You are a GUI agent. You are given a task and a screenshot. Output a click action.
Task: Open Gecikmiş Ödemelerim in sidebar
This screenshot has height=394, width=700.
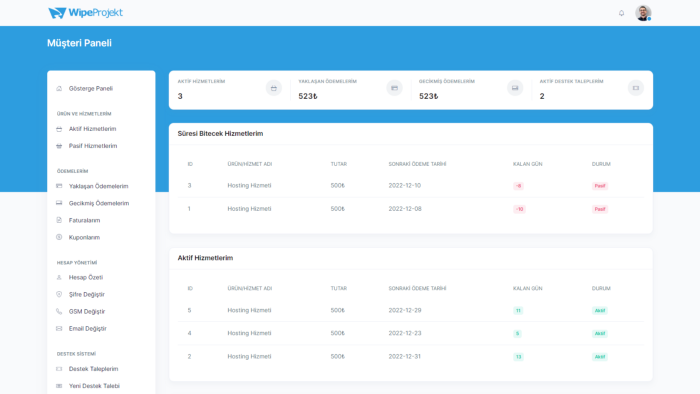99,203
